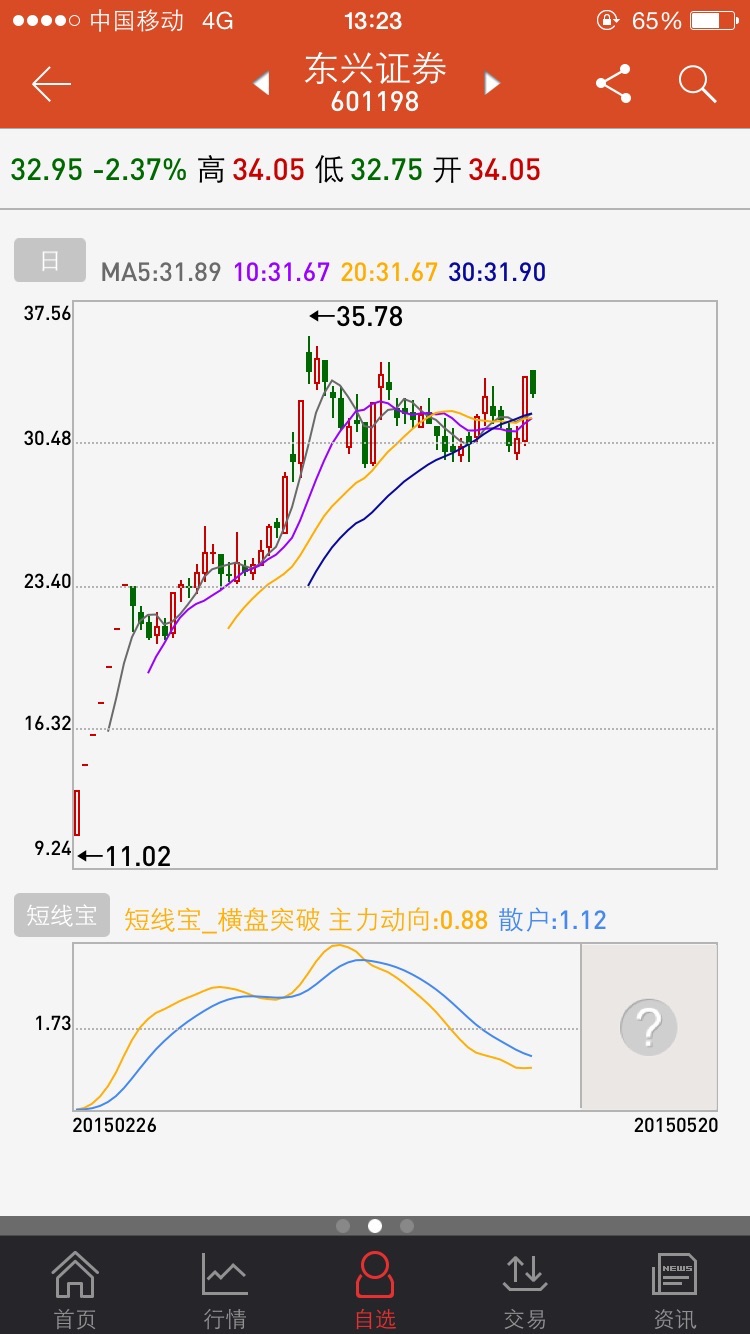This screenshot has height=1334, width=750.
Task: Tap 散户:1.12 indicator value
Action: click(552, 920)
